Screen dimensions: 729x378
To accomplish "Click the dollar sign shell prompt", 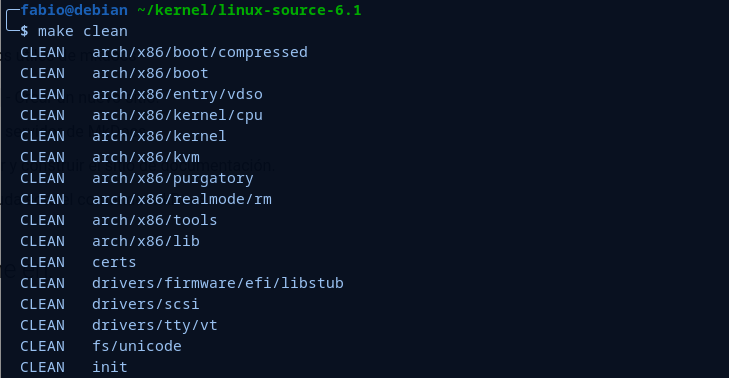I will pyautogui.click(x=24, y=31).
